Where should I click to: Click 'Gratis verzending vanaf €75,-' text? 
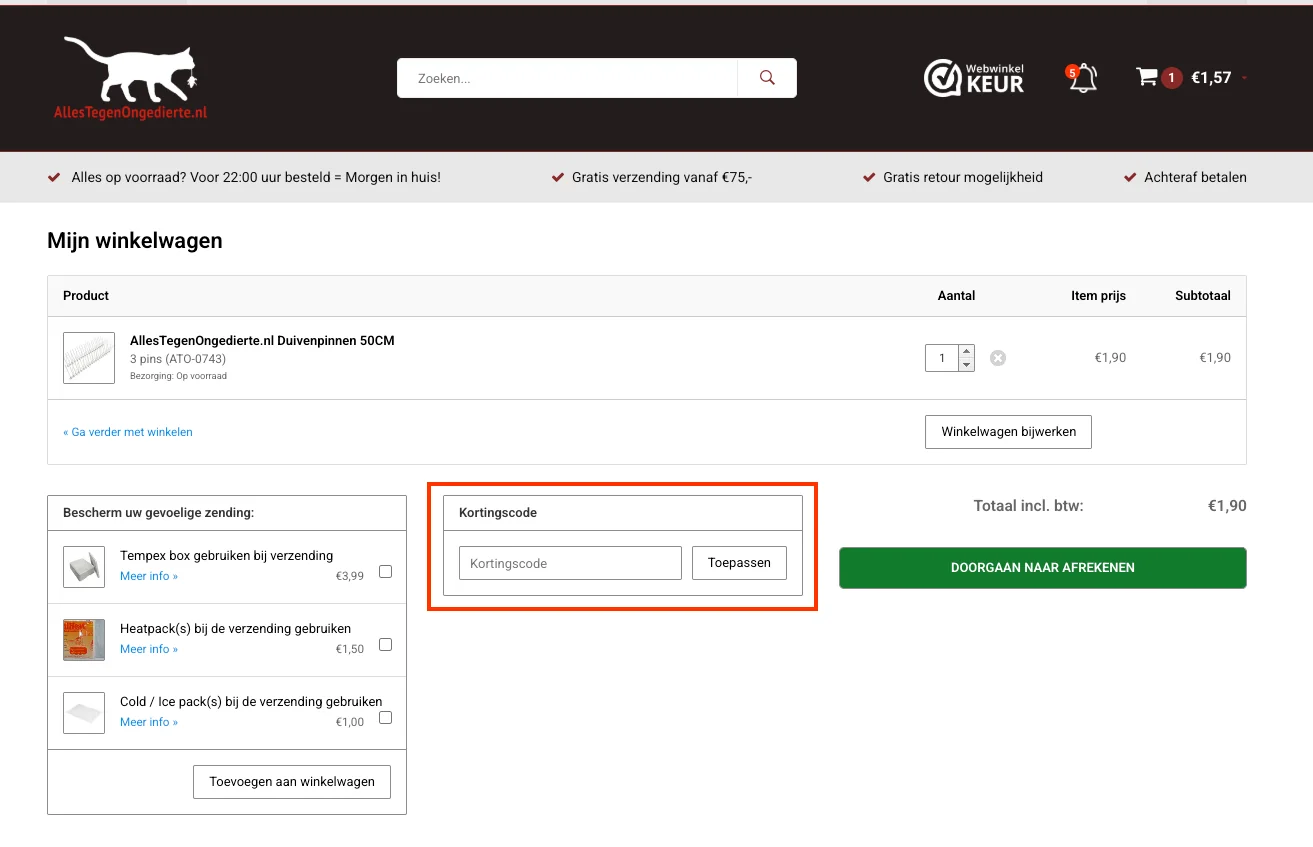pos(662,177)
